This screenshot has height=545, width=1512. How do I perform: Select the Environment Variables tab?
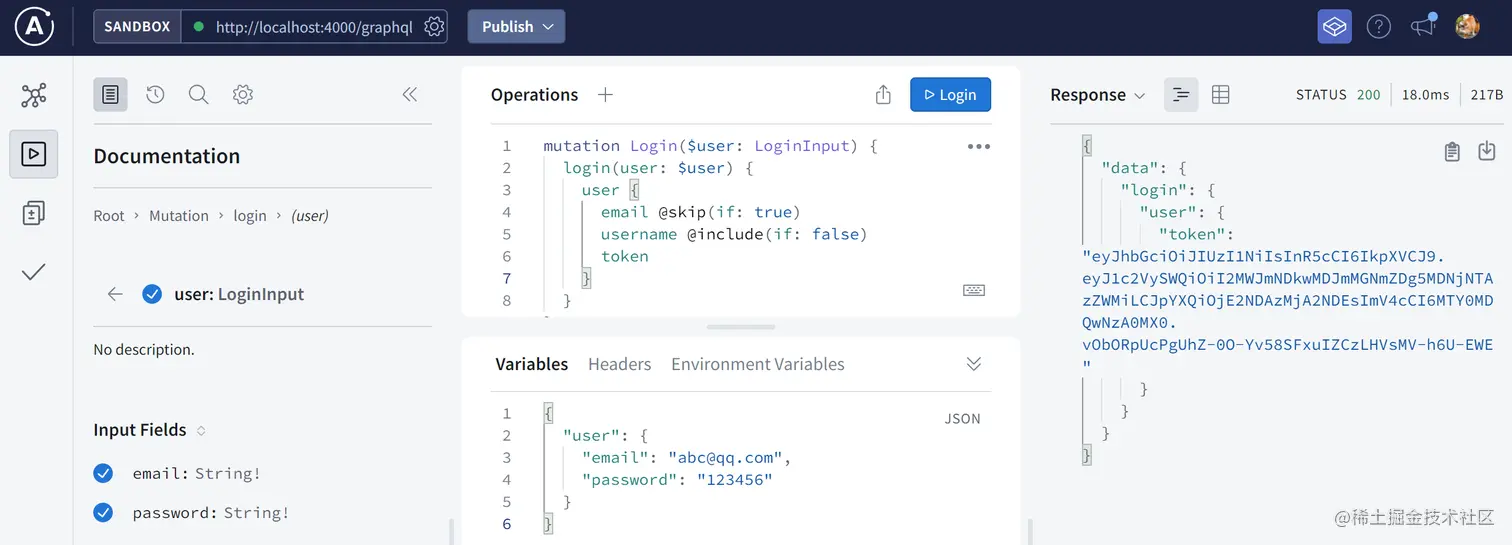[x=758, y=364]
